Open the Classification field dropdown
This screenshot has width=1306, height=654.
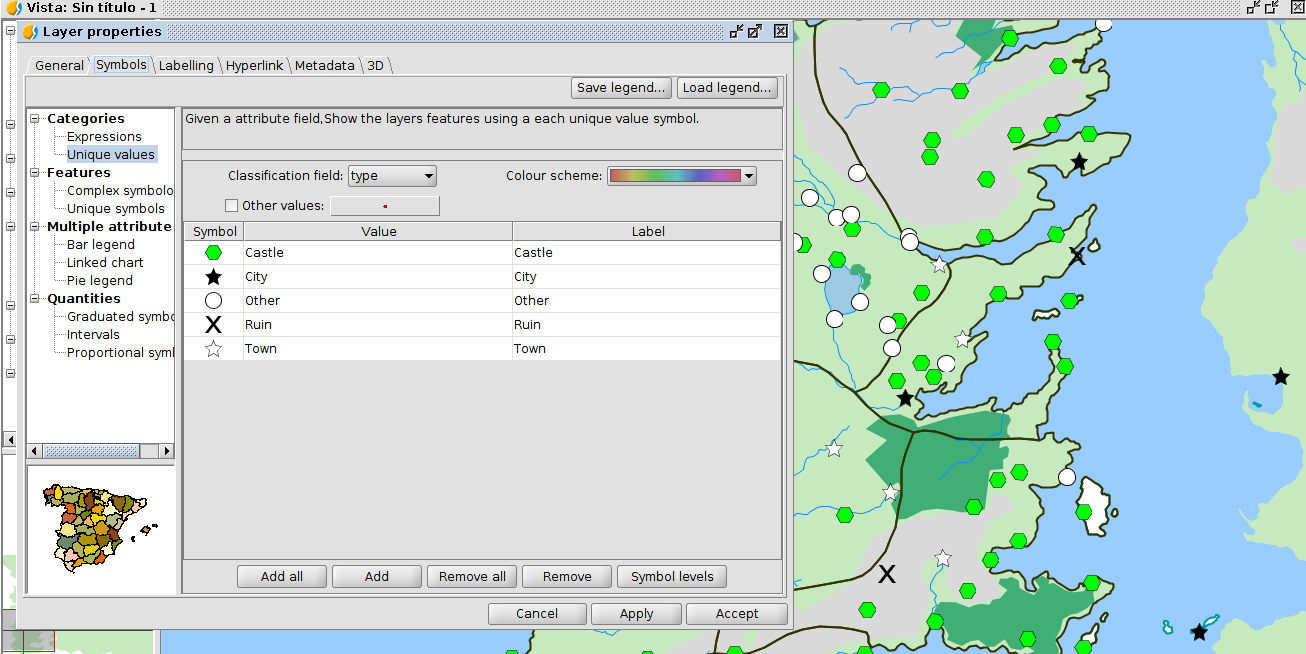tap(392, 176)
